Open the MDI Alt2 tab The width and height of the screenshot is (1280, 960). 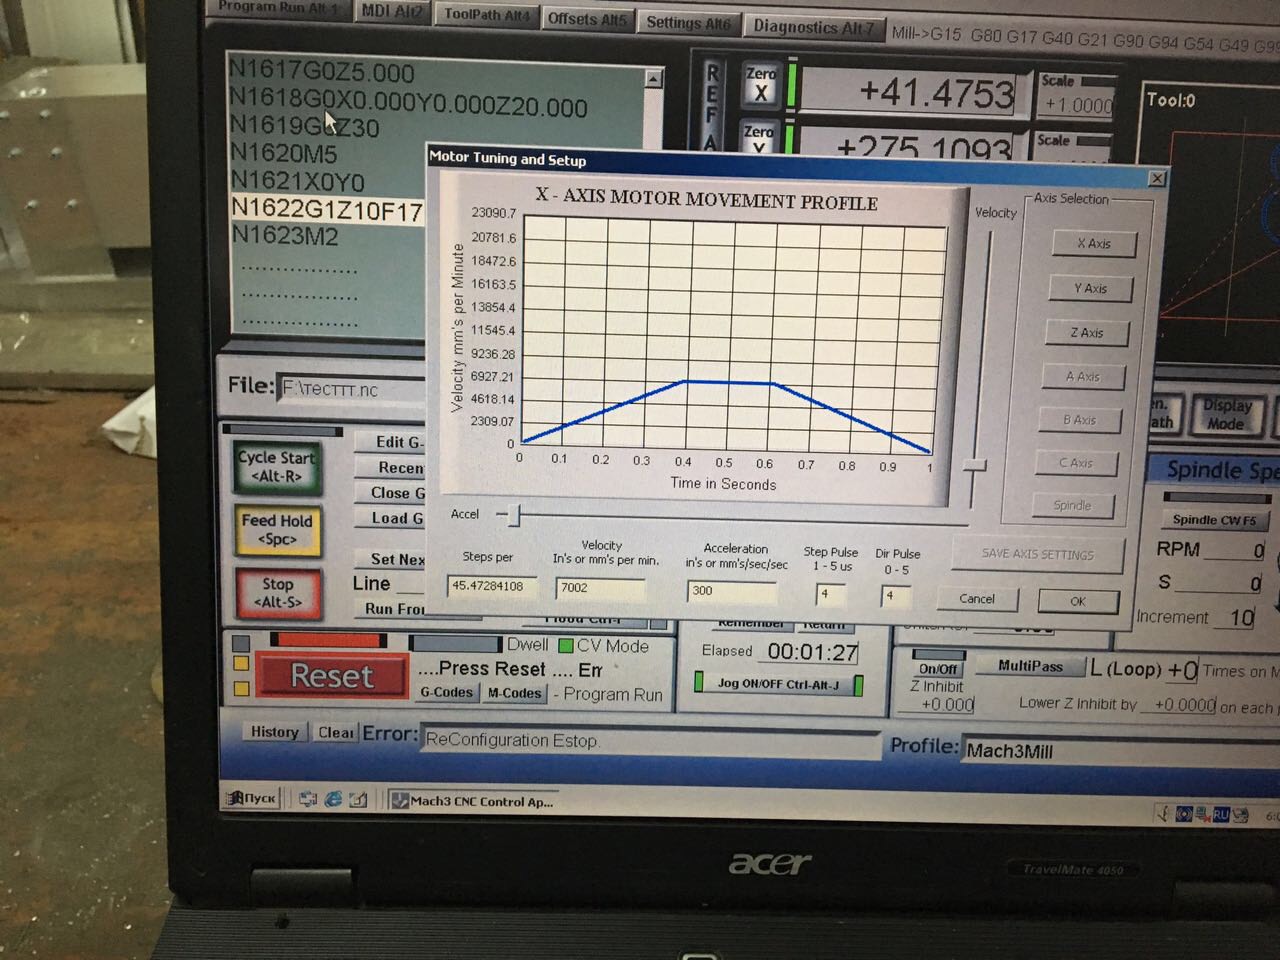click(x=392, y=11)
